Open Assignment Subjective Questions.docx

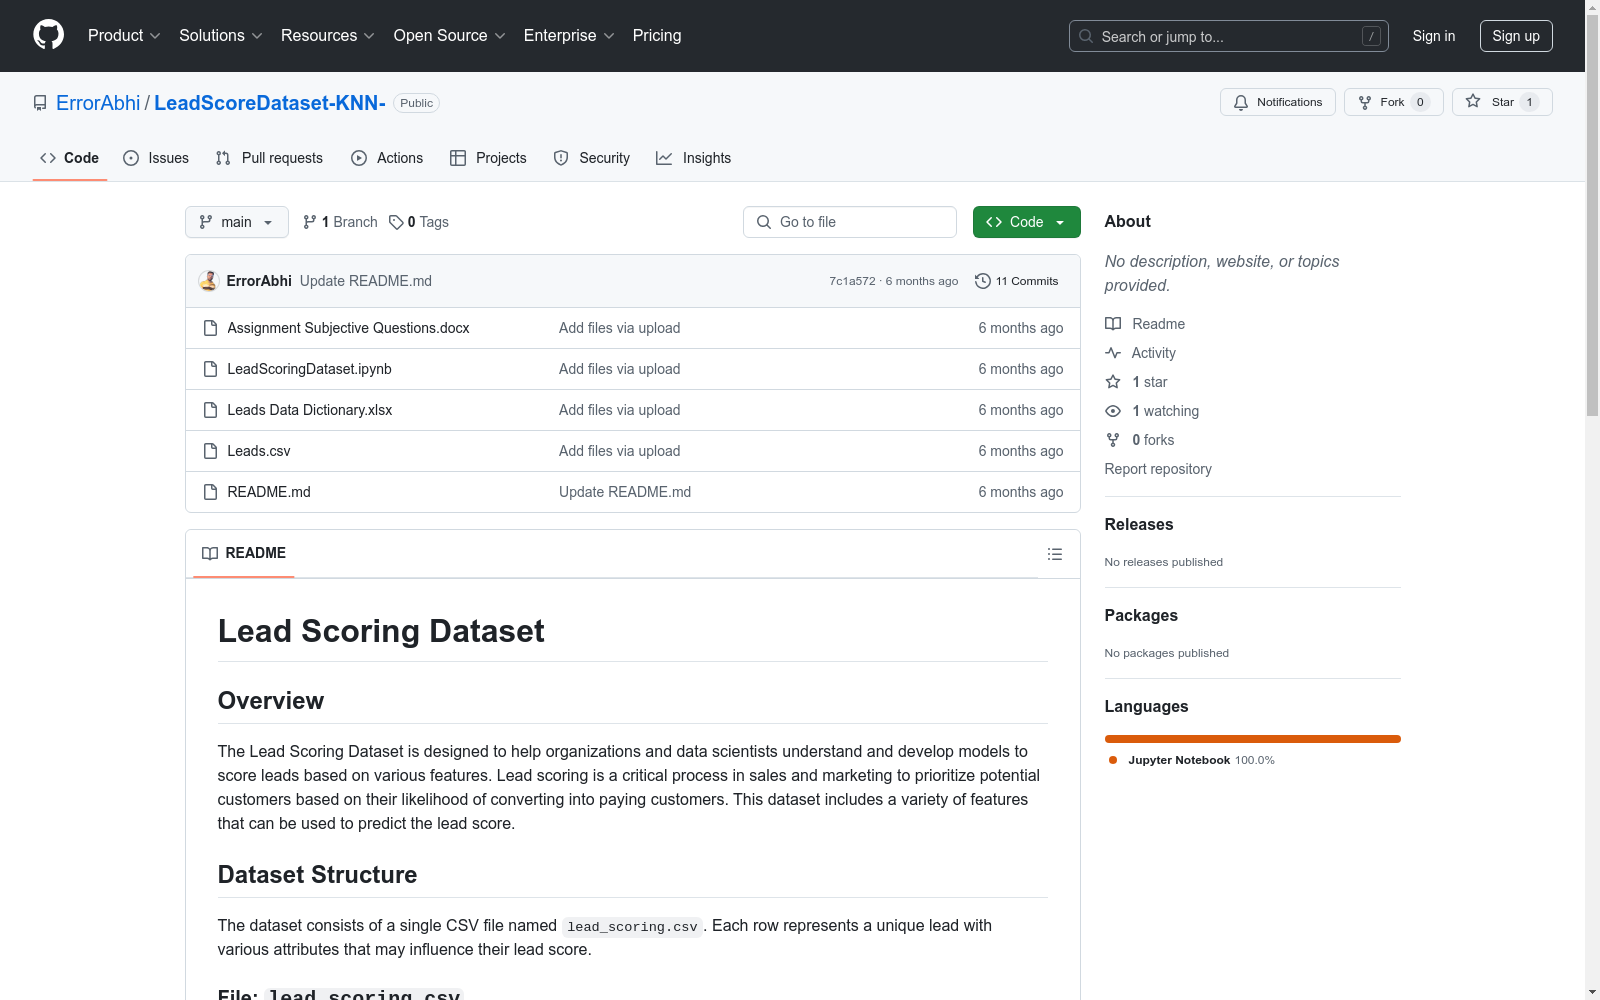pos(348,328)
